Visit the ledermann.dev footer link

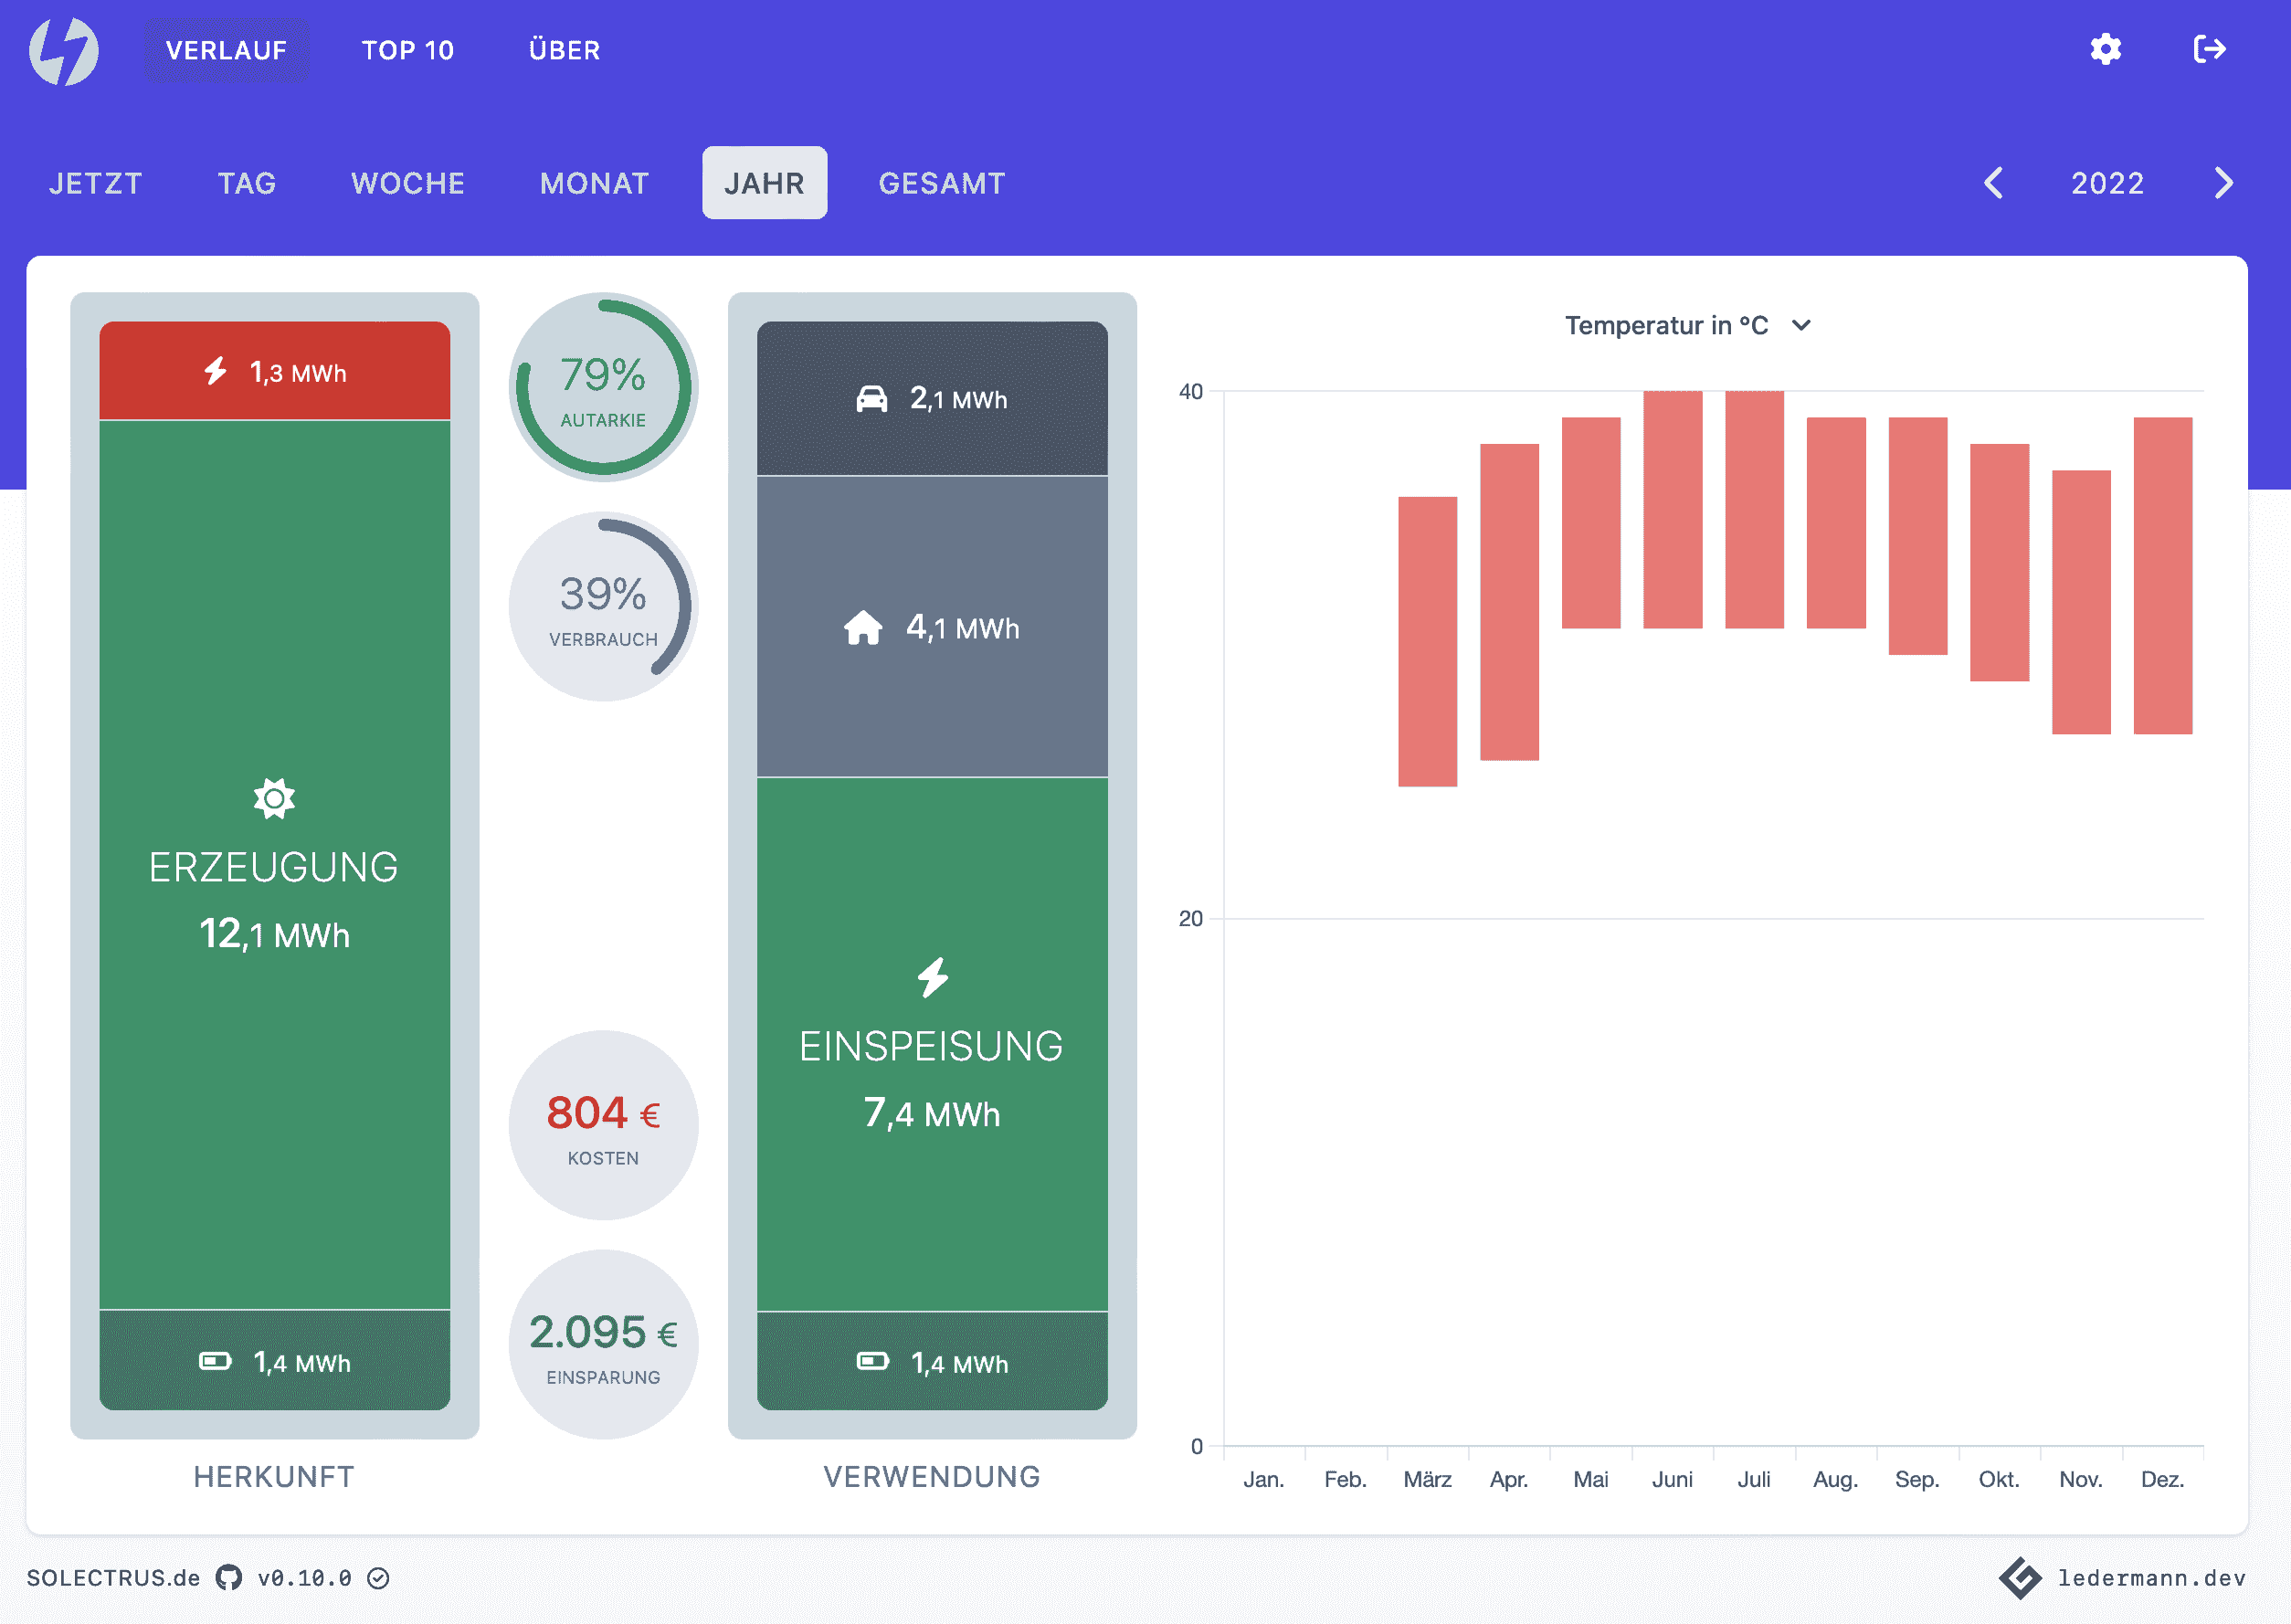(2150, 1578)
